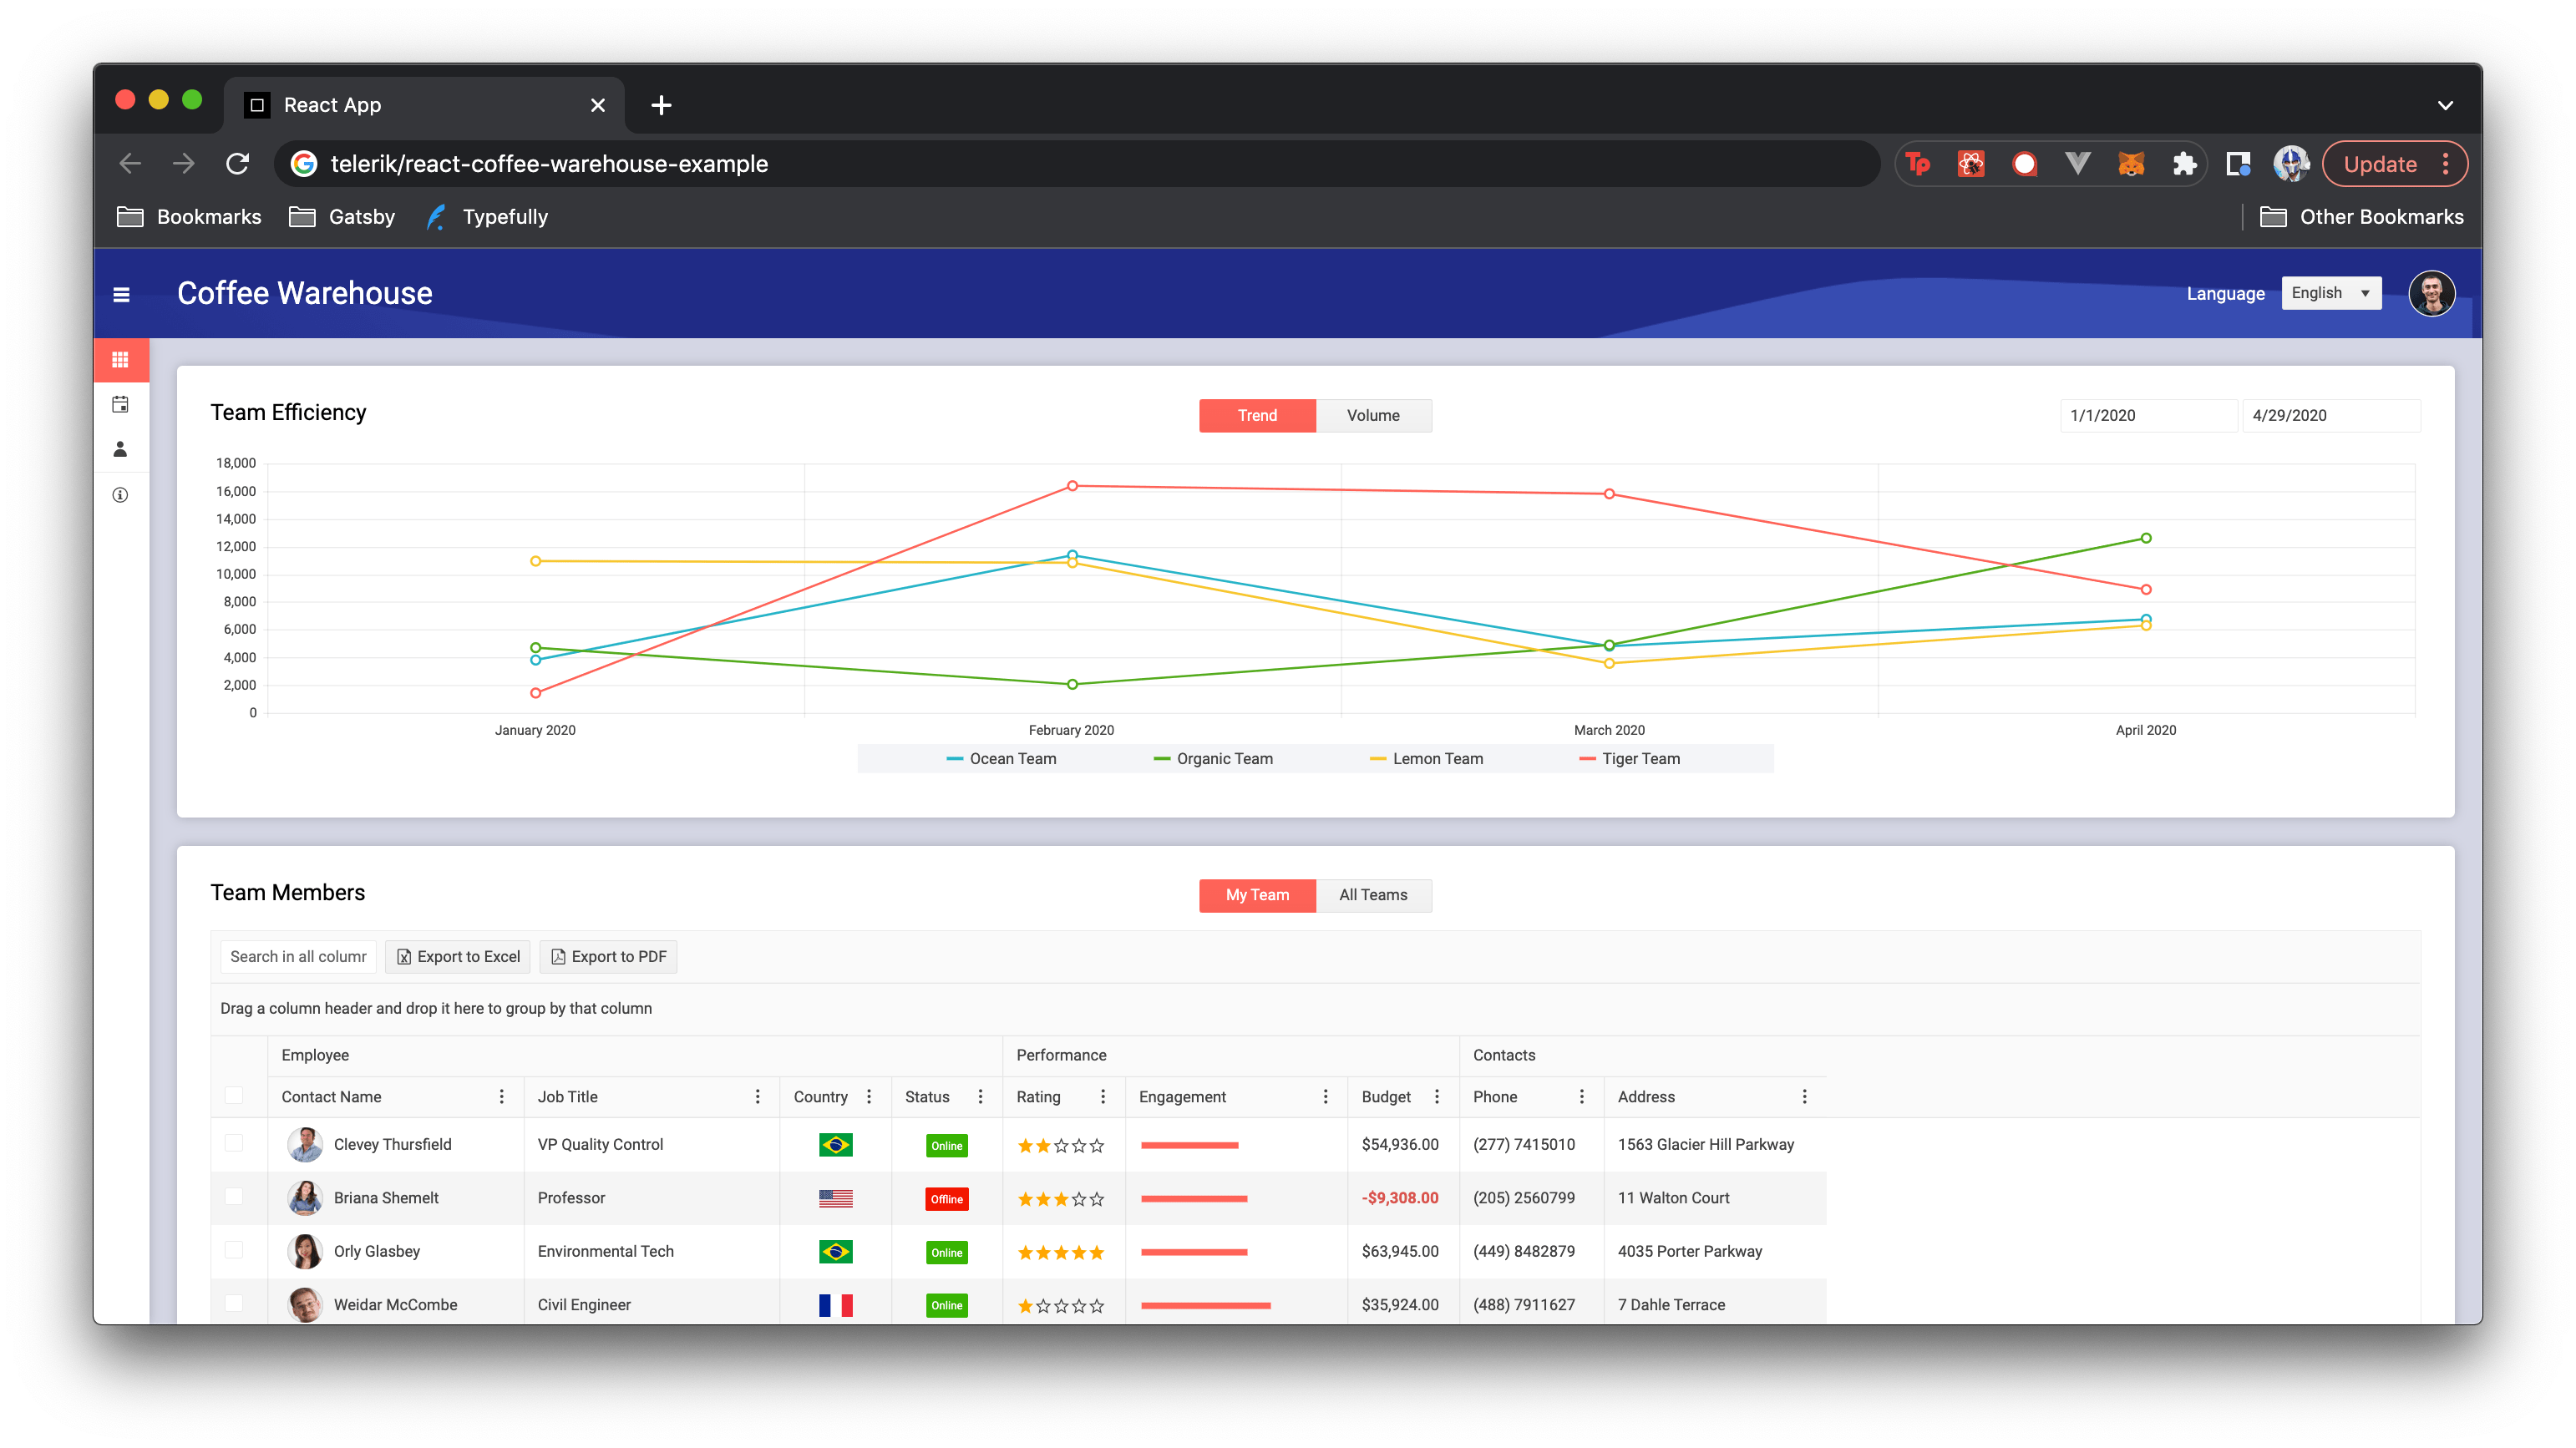Select Briana Shemelt row checkbox
The image size is (2576, 1448).
click(231, 1197)
